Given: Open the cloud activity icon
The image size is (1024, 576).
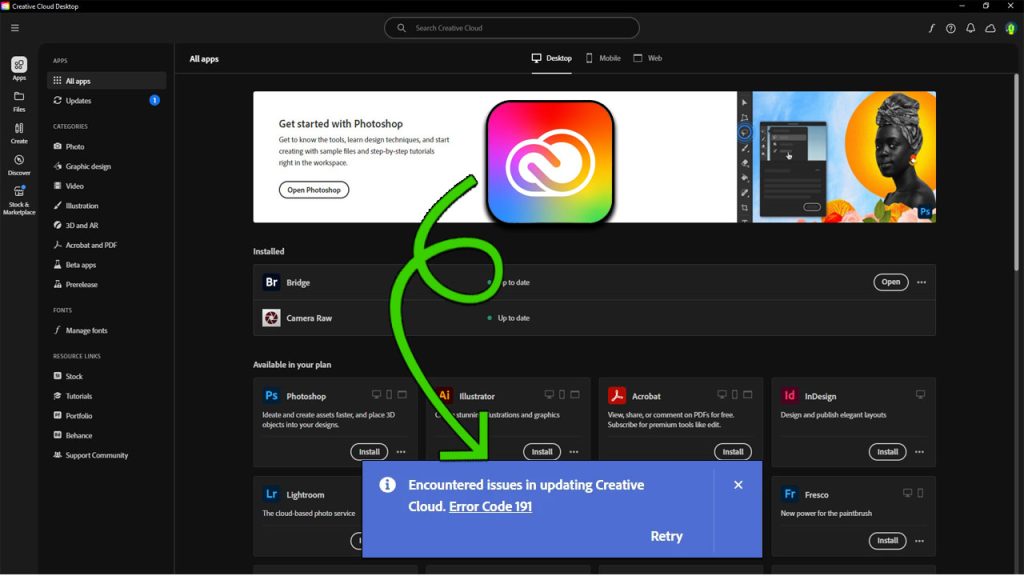Looking at the screenshot, I should coord(990,28).
